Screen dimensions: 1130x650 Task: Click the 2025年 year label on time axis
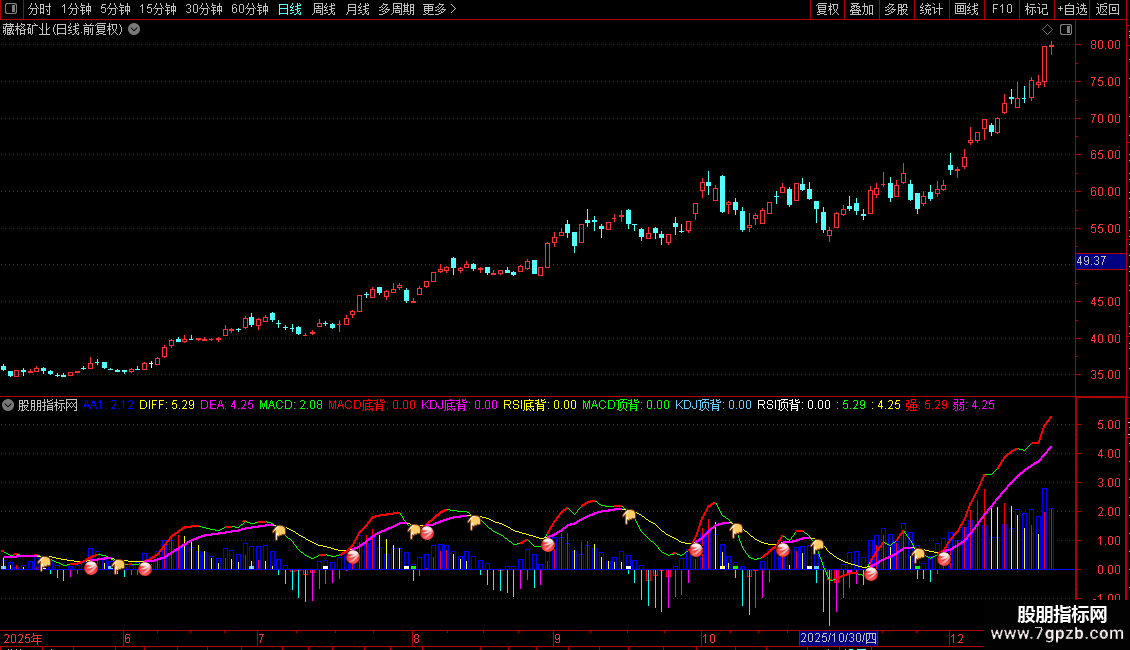pyautogui.click(x=22, y=638)
